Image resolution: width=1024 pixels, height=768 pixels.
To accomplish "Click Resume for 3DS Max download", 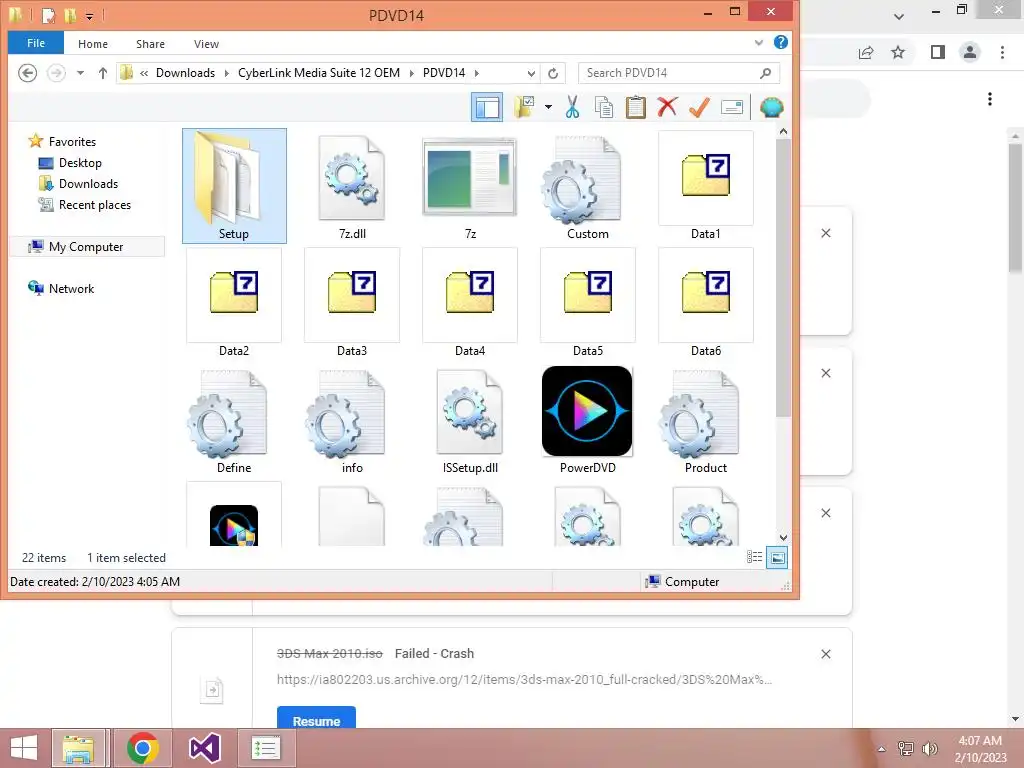I will [316, 718].
